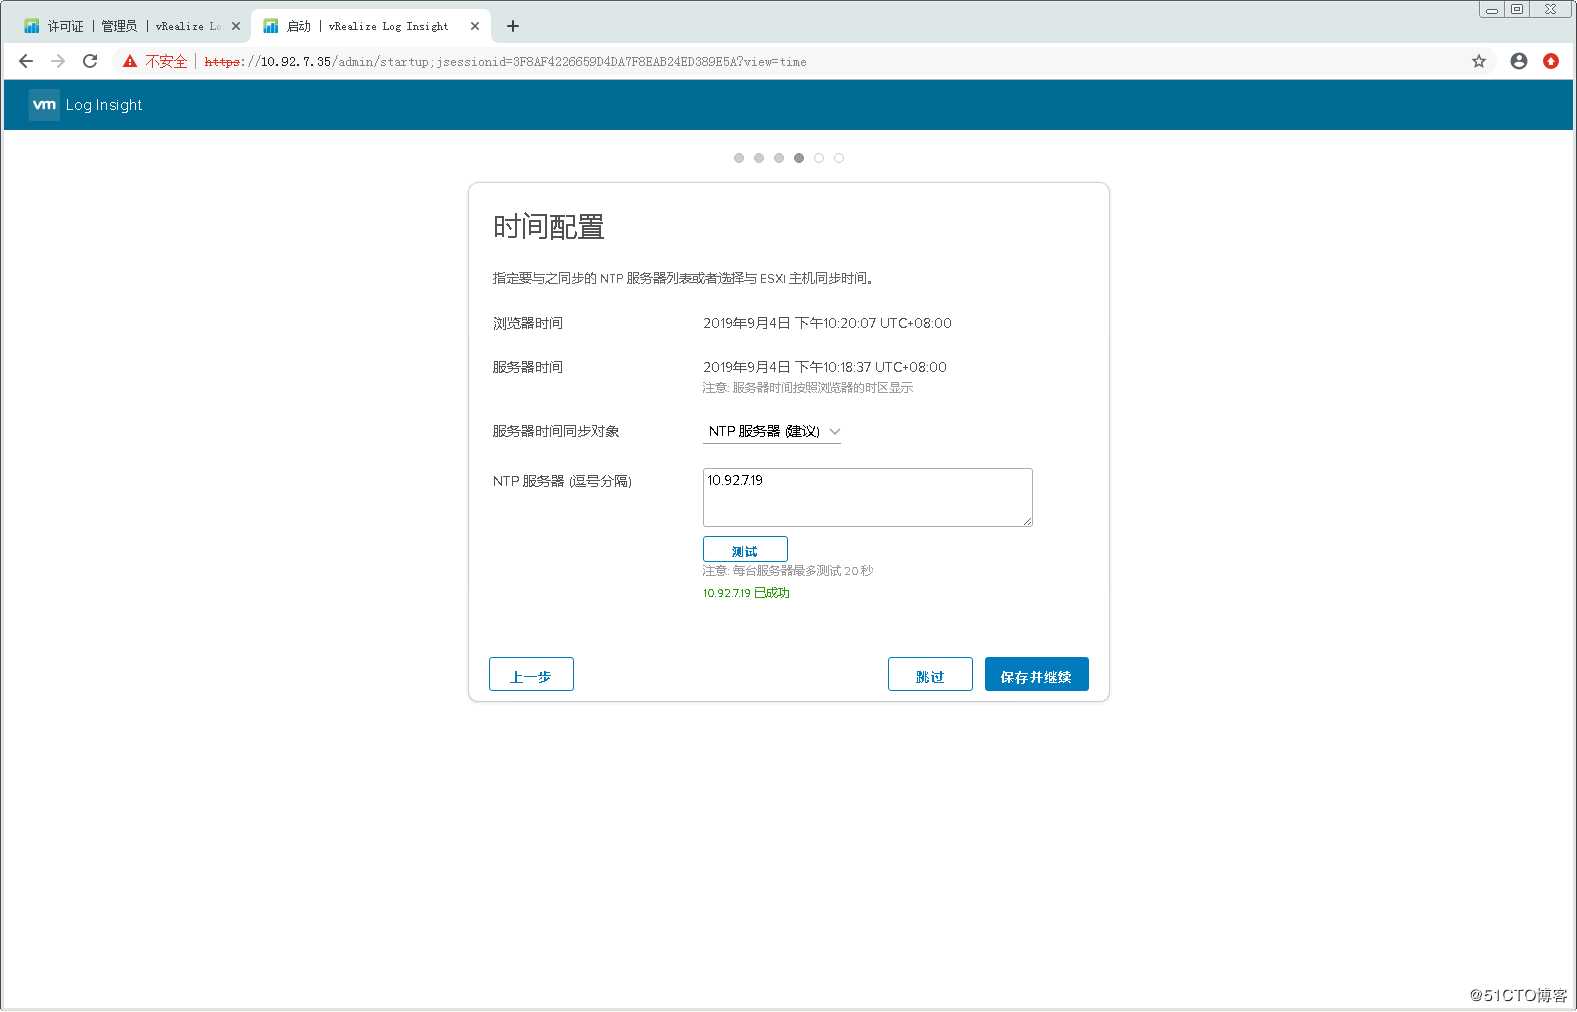Click the red update icon in toolbar
This screenshot has height=1012, width=1577.
click(1551, 61)
